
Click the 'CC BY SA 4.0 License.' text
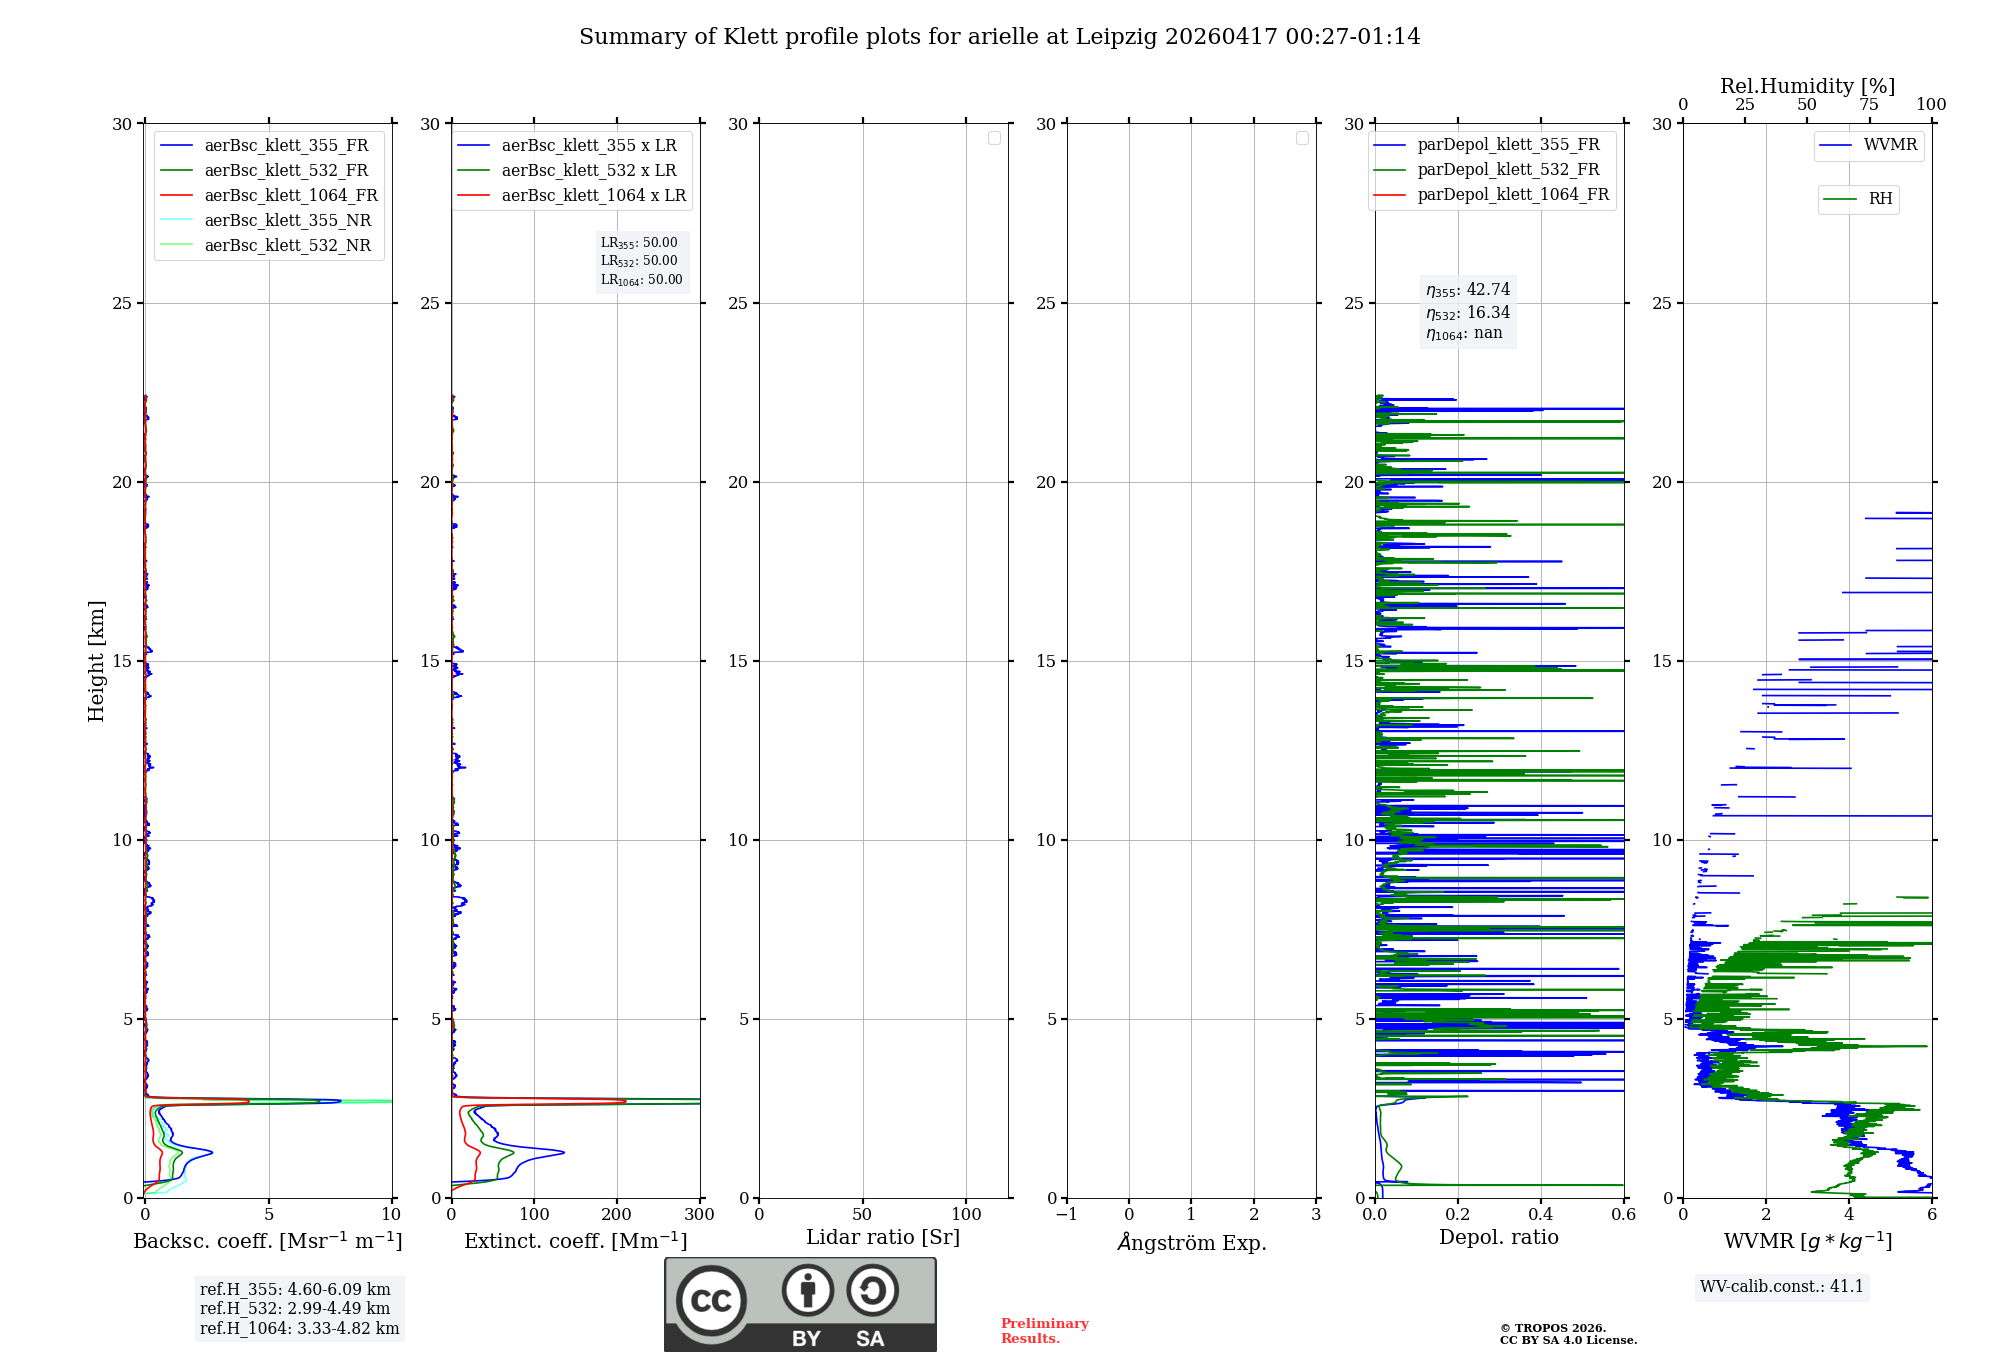pyautogui.click(x=1568, y=1340)
